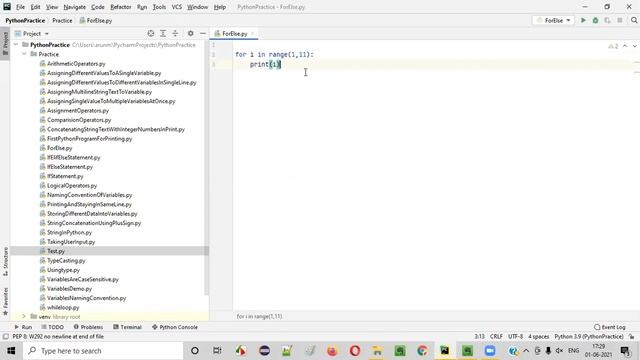Click the Windows taskbar search box
640x360 pixels.
coord(103,351)
